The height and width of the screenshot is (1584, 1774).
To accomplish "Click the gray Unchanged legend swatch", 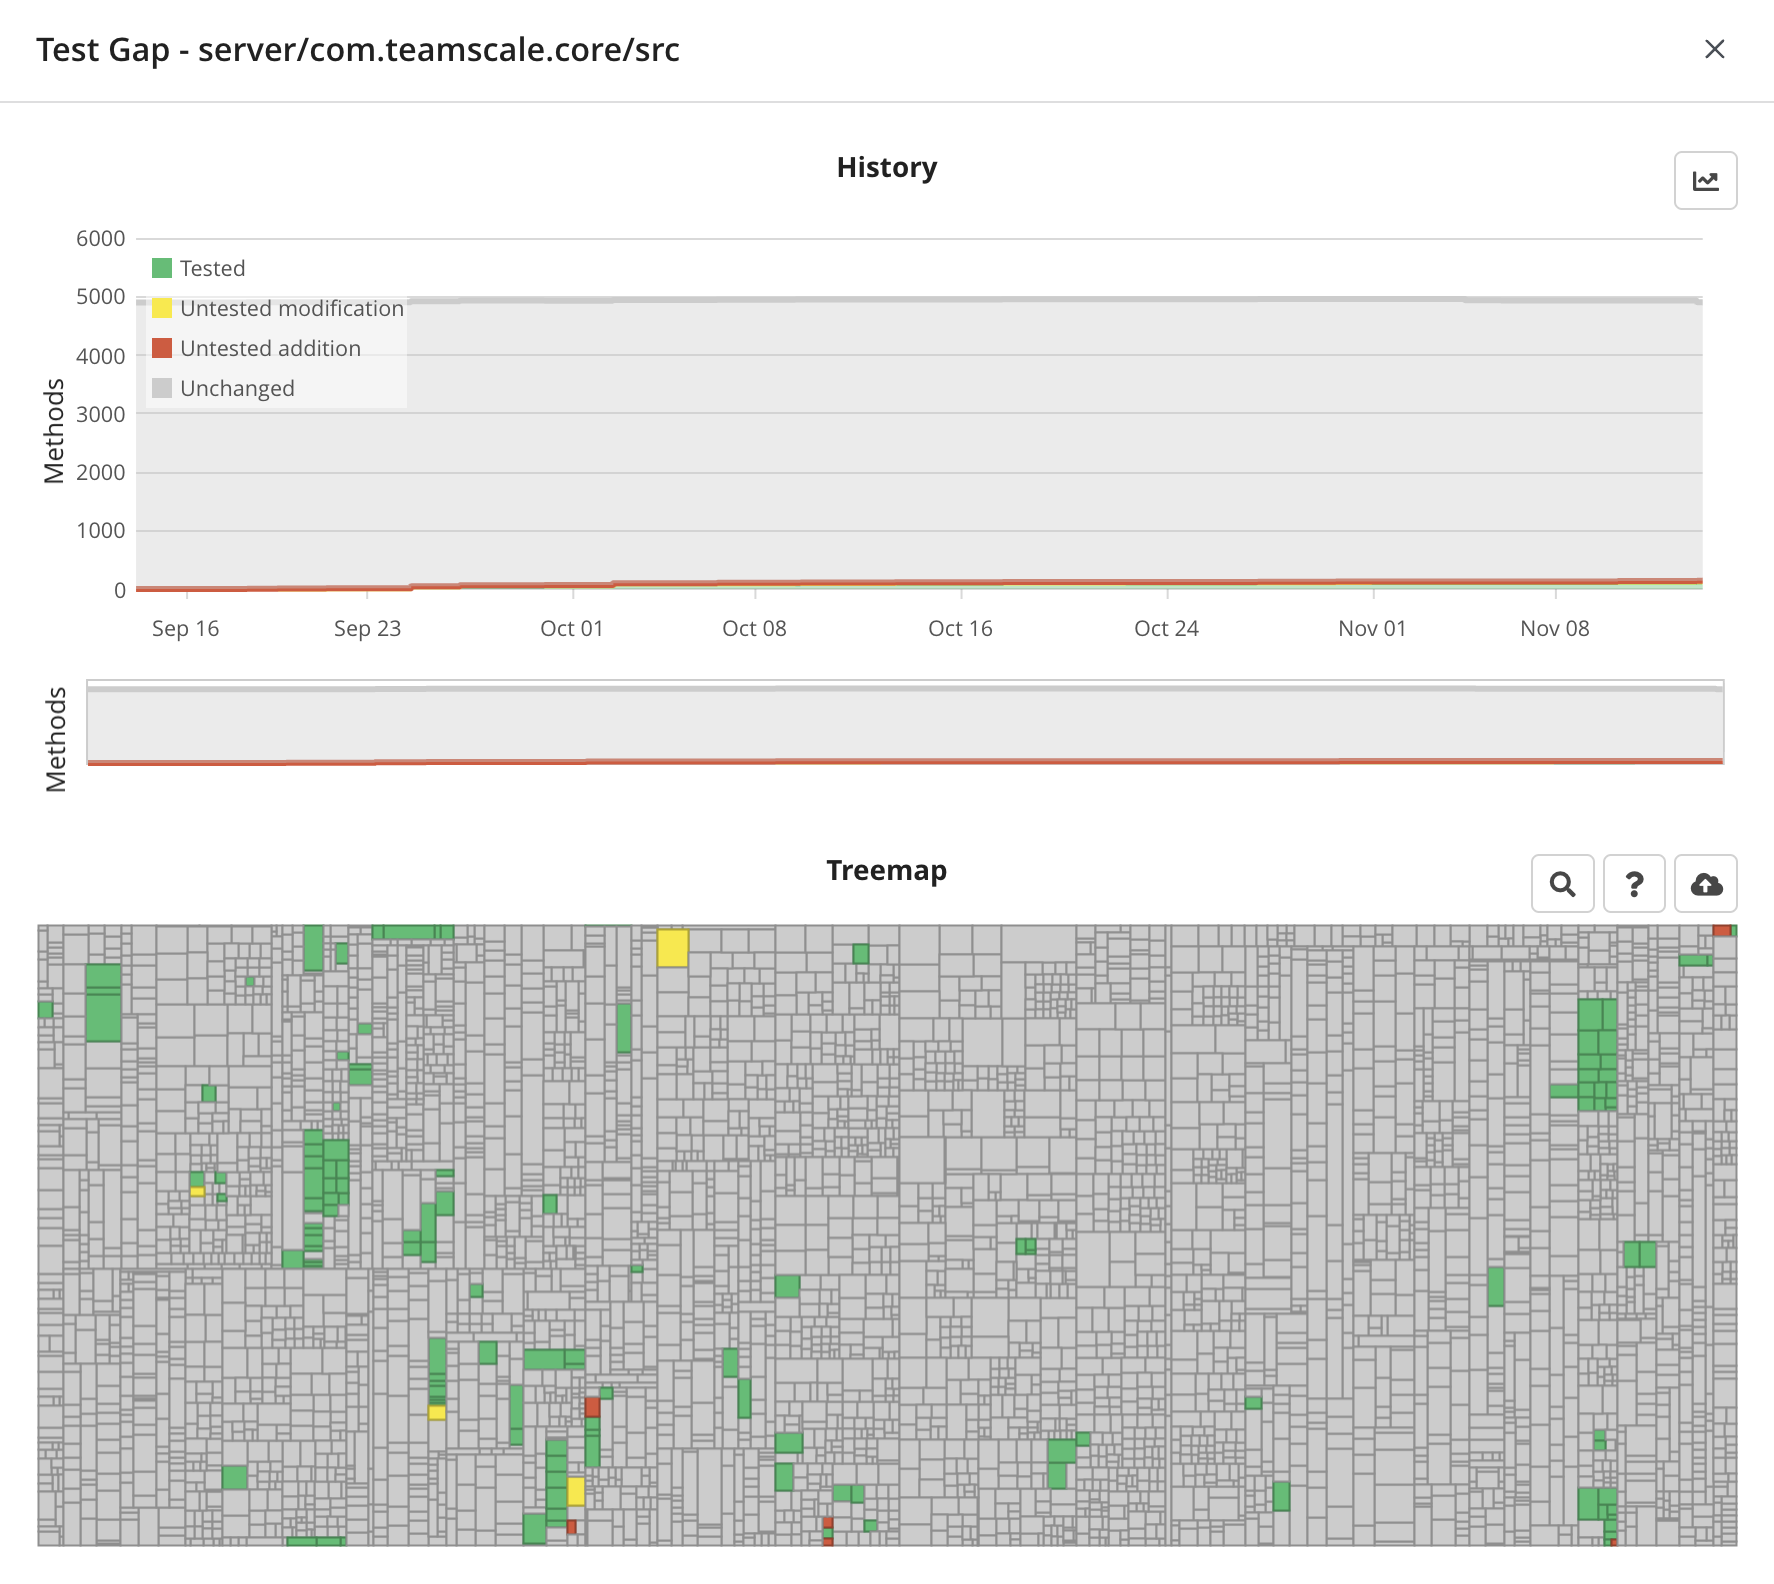I will tap(161, 387).
